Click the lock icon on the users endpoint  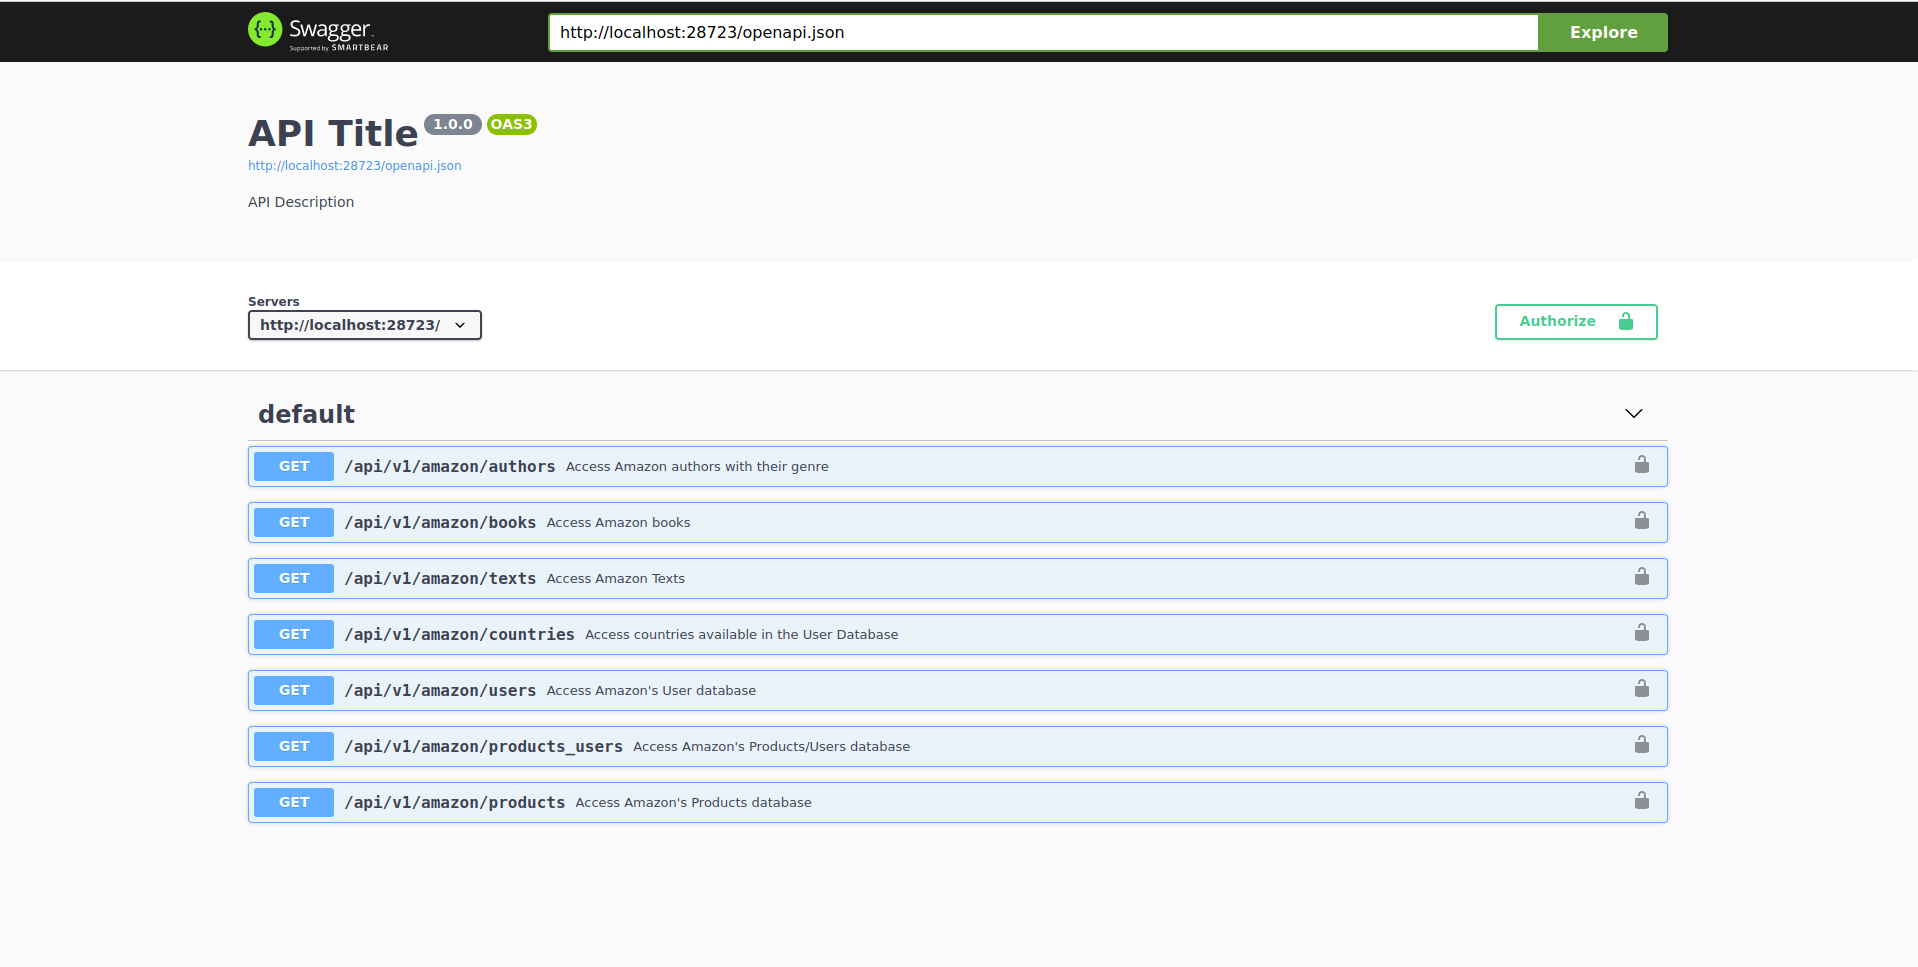pyautogui.click(x=1641, y=689)
